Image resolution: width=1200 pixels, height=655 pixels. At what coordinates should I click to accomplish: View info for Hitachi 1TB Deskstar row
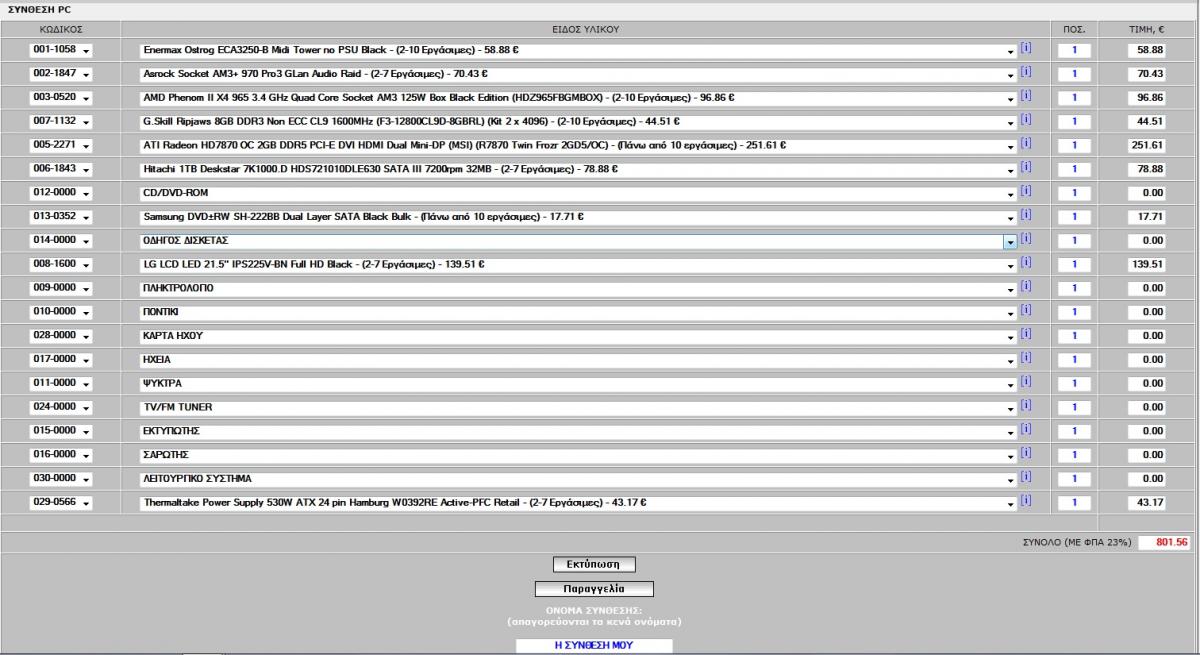click(1025, 168)
